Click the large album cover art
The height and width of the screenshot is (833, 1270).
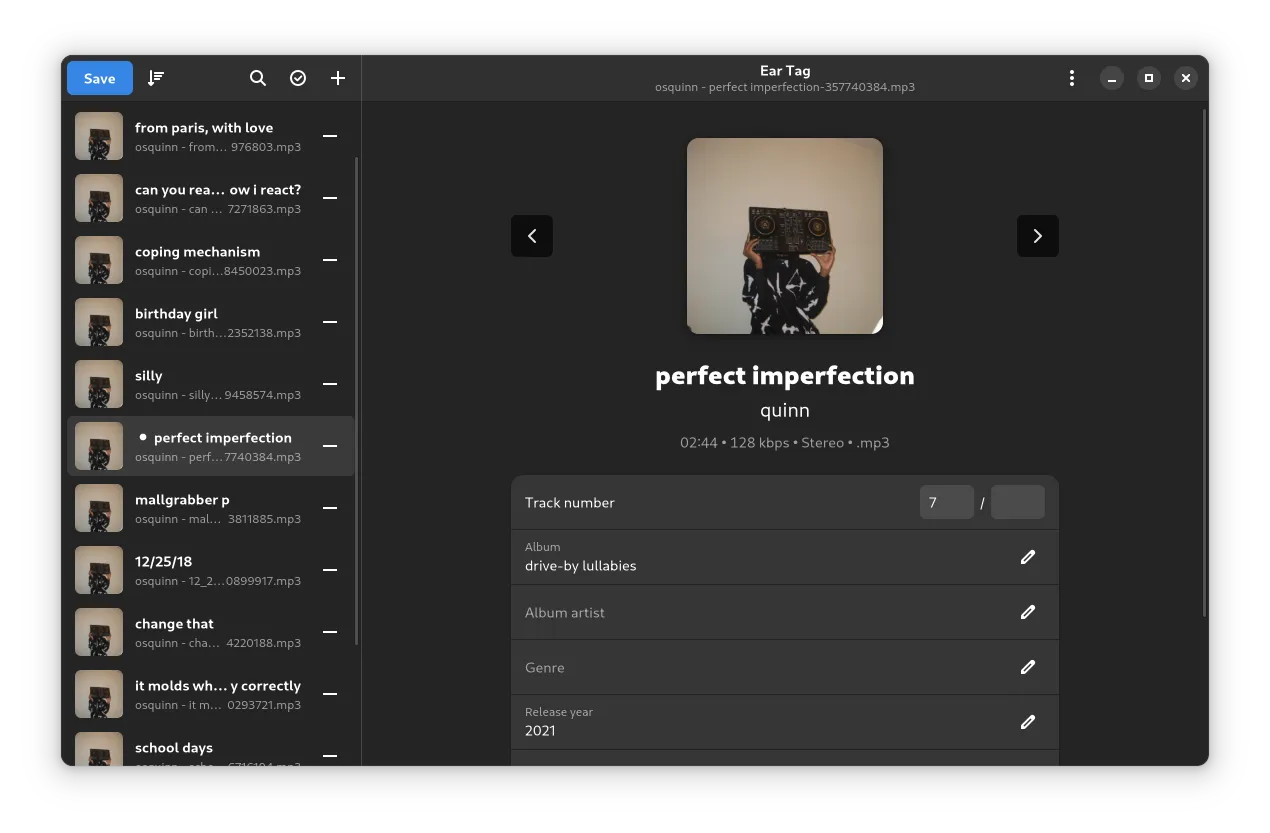(784, 236)
